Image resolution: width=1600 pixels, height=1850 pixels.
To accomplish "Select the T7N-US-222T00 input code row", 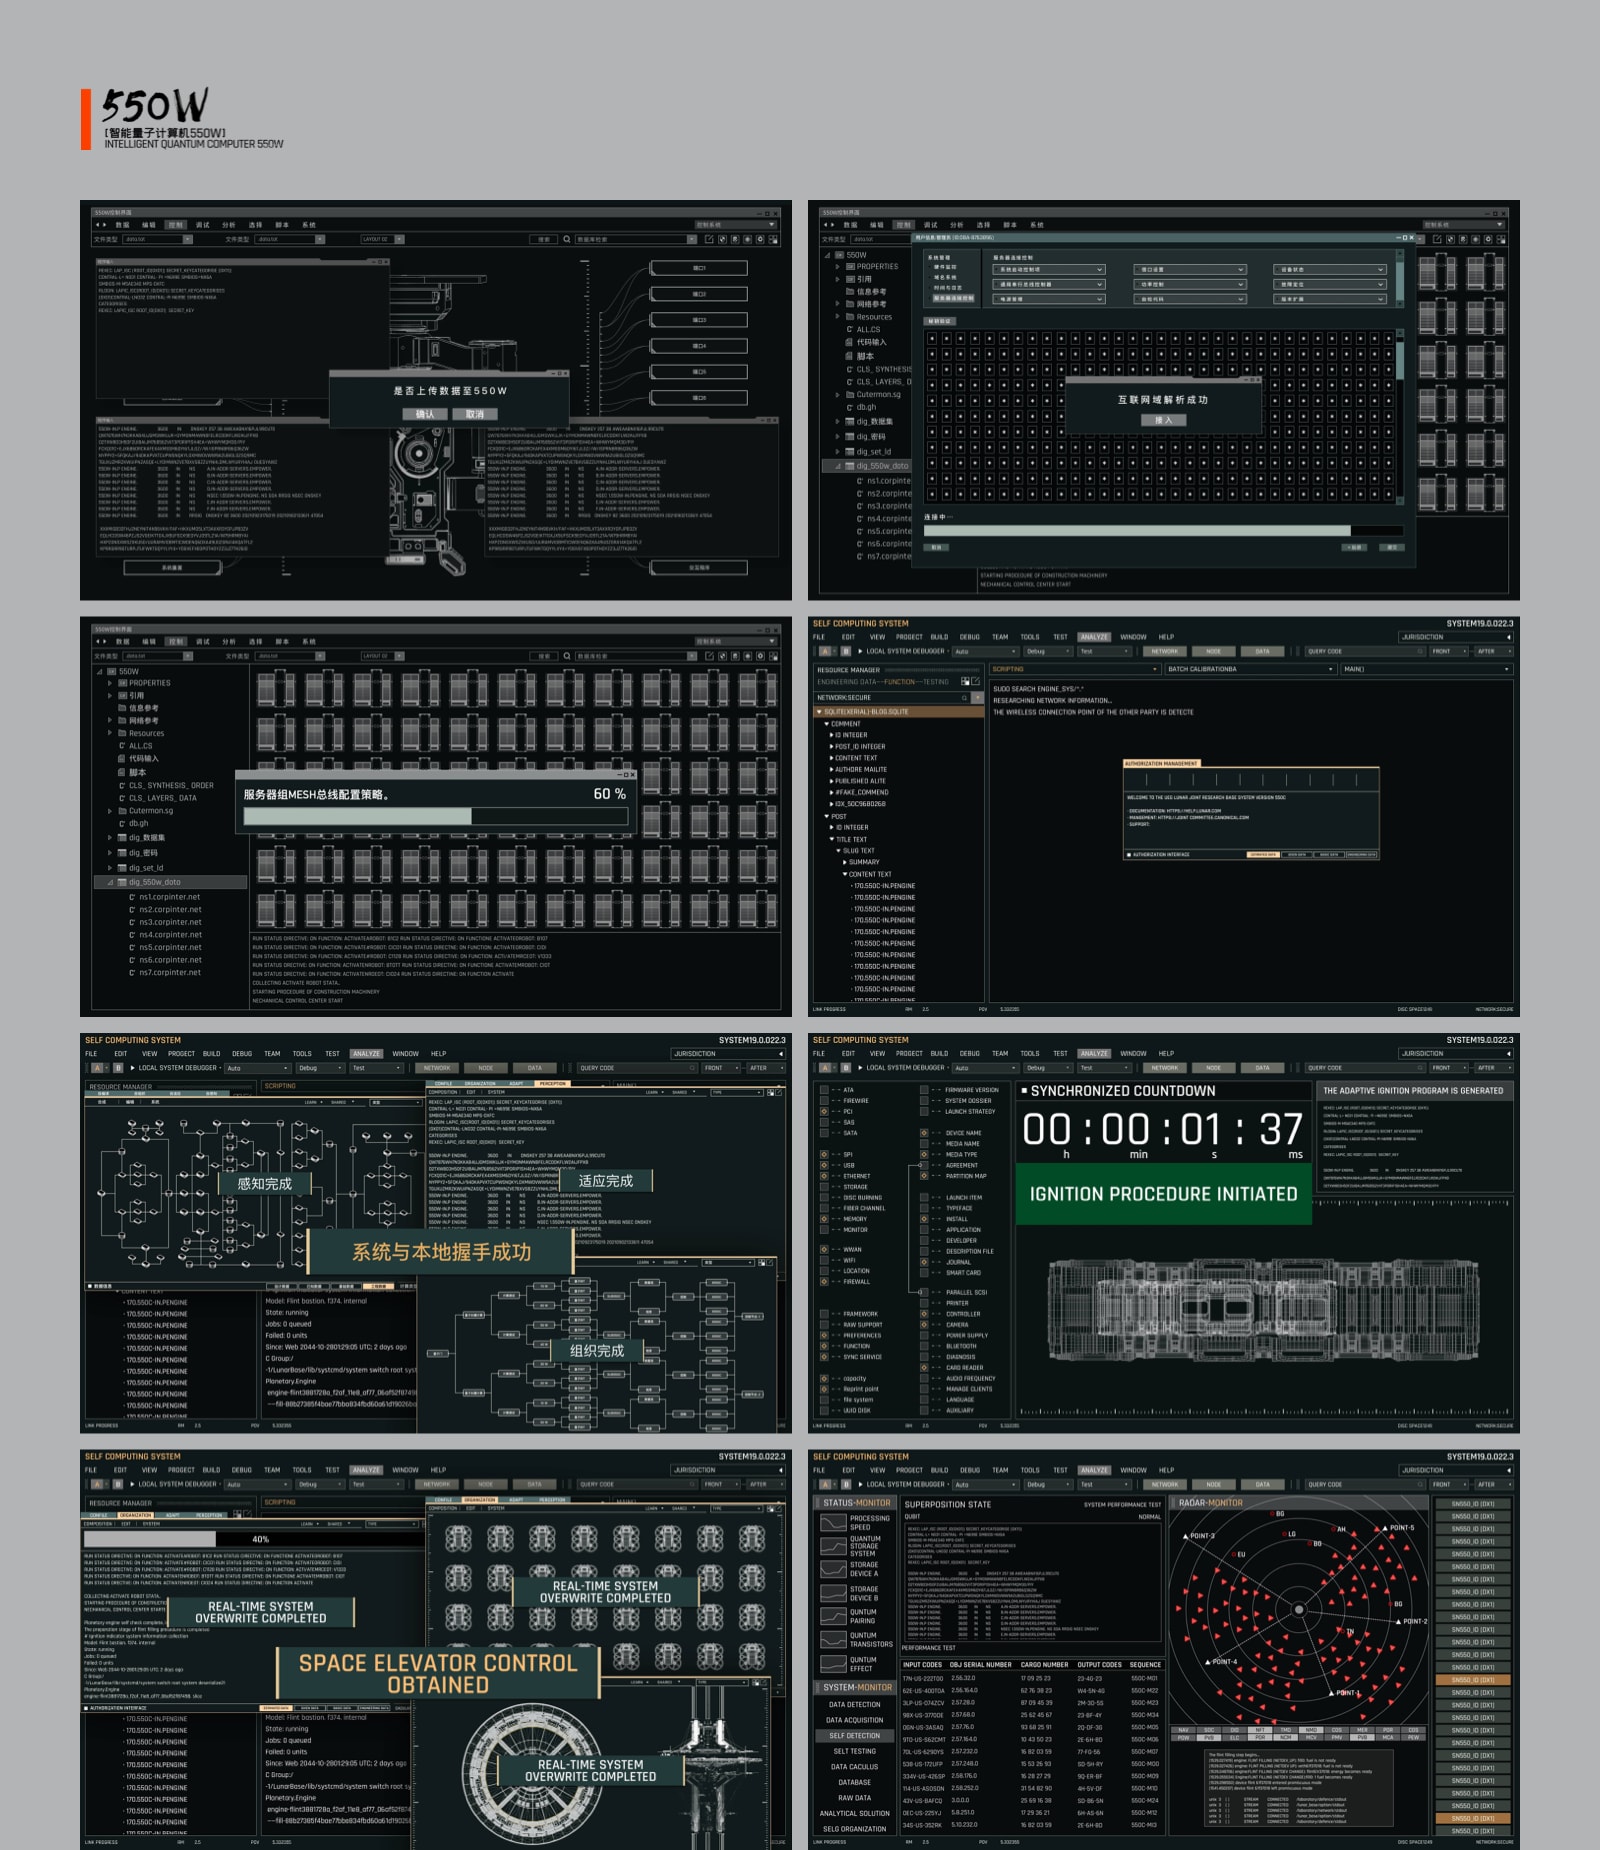I will (x=924, y=1678).
